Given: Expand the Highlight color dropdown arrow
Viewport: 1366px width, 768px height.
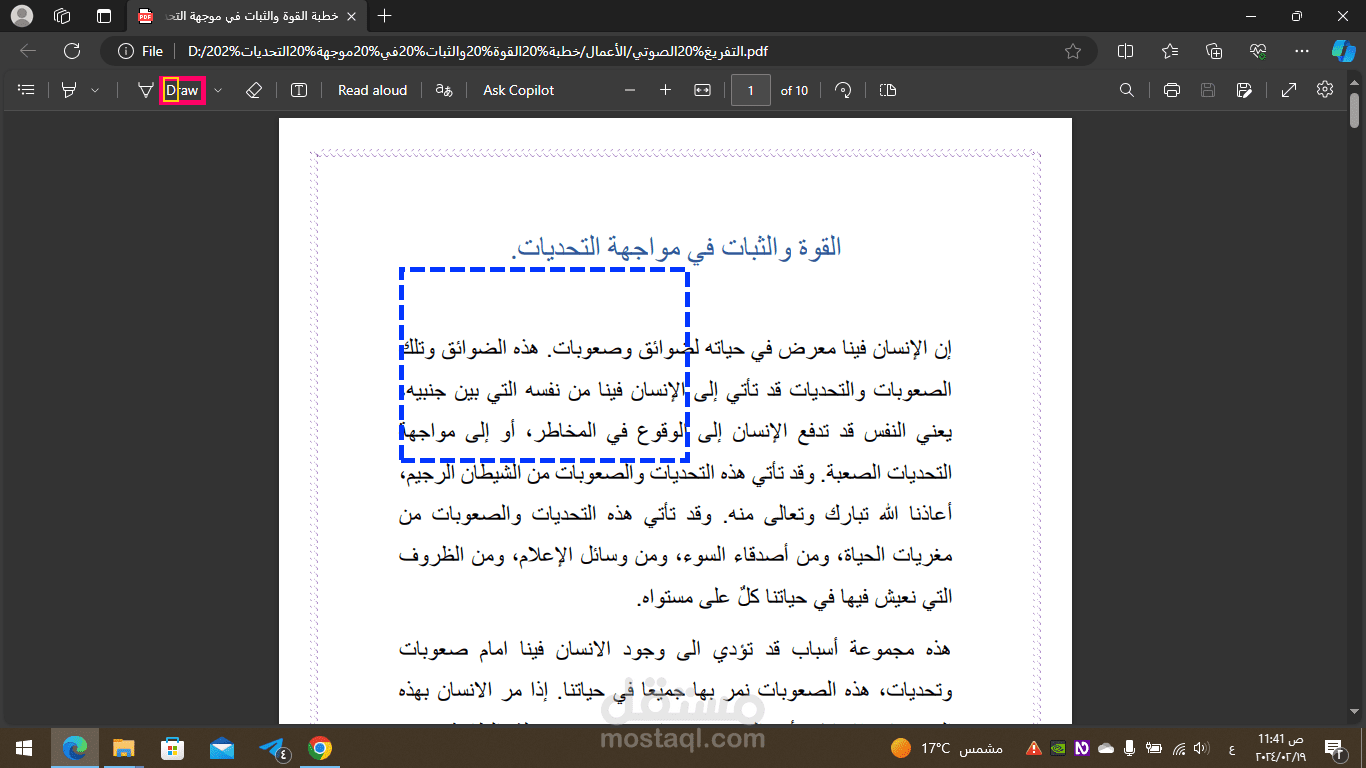Looking at the screenshot, I should pyautogui.click(x=95, y=90).
